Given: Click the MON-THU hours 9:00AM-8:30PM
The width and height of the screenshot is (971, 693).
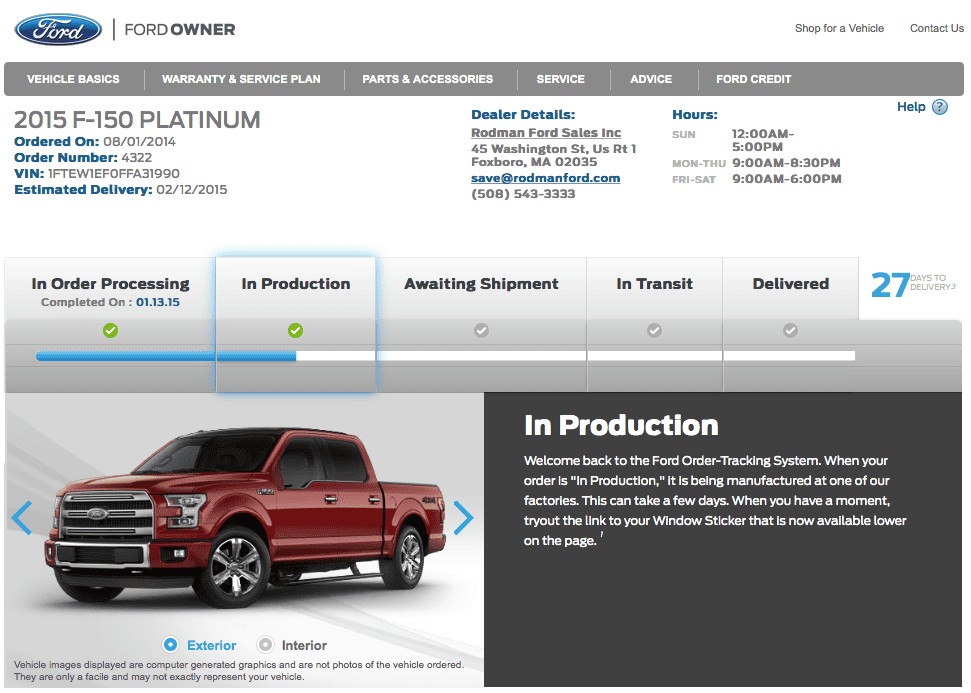Looking at the screenshot, I should (x=786, y=163).
